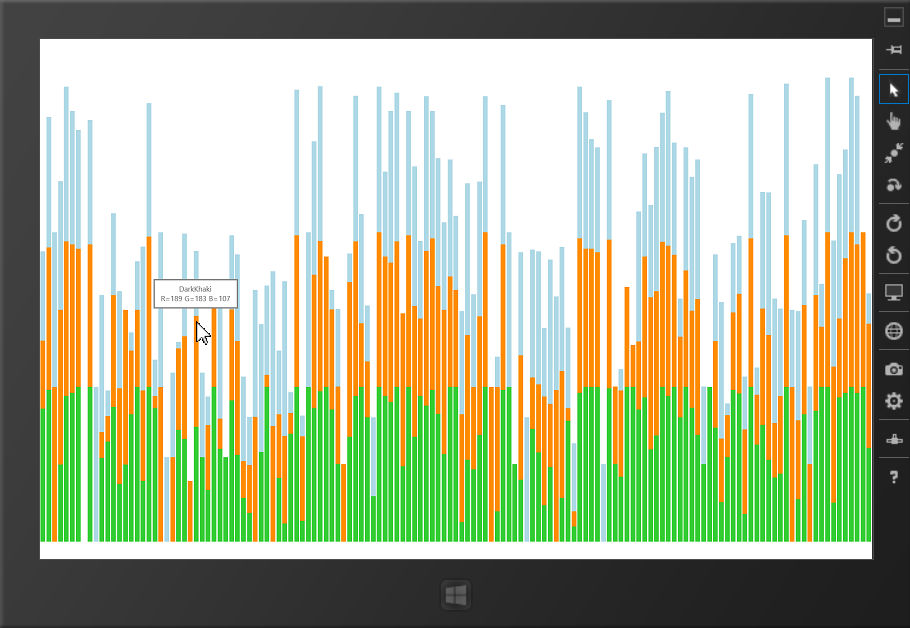Enable pinch/zoom touch mode
Viewport: 910px width, 628px height.
click(894, 153)
